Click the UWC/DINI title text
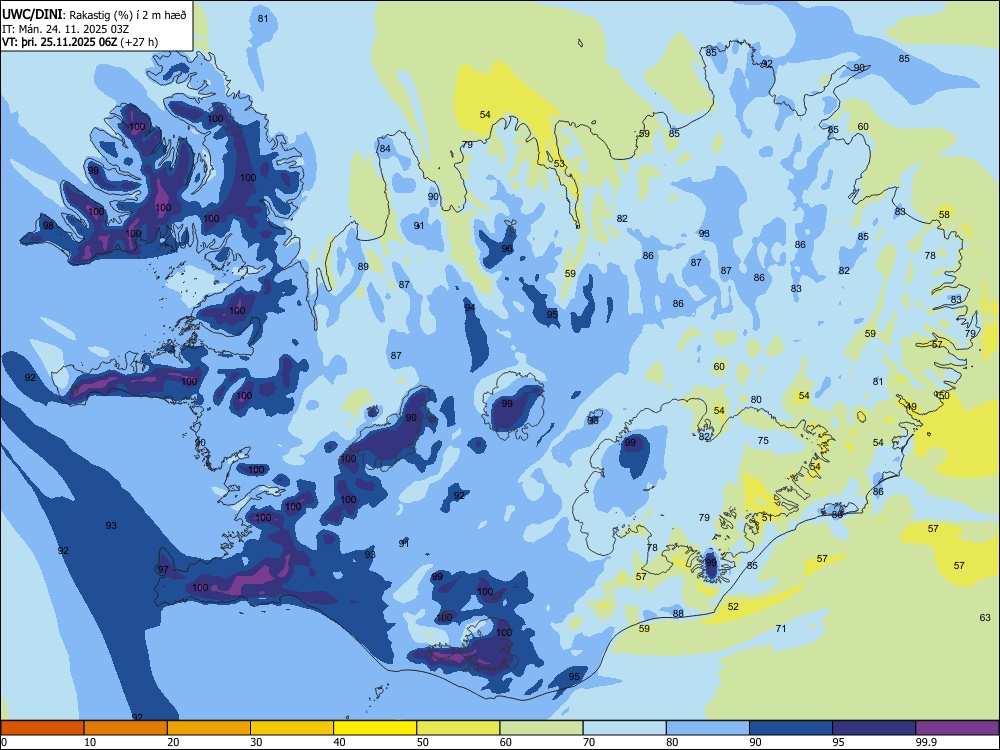The height and width of the screenshot is (750, 1000). [x=32, y=14]
